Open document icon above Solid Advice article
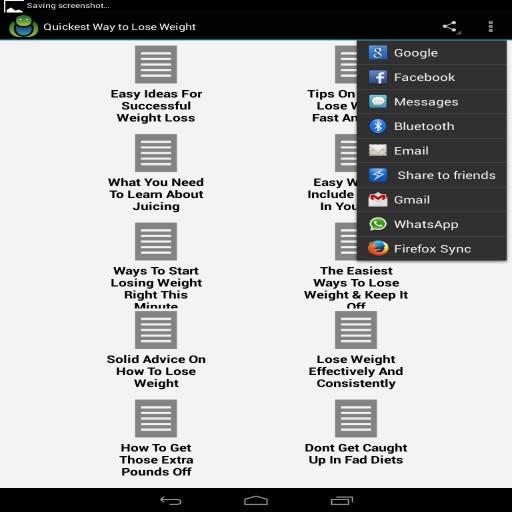 (x=156, y=330)
